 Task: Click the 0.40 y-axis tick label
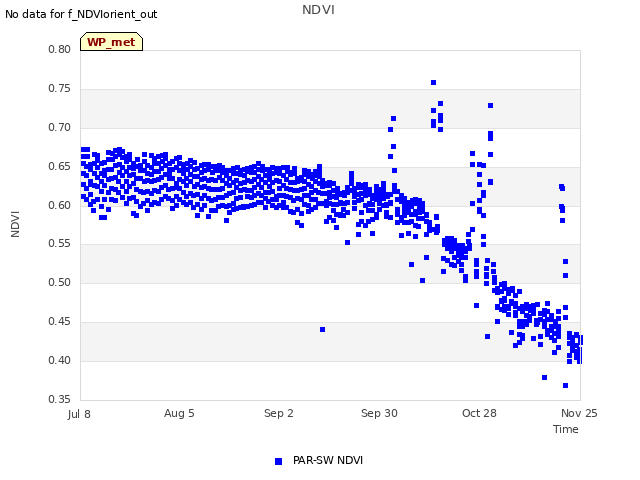60,360
